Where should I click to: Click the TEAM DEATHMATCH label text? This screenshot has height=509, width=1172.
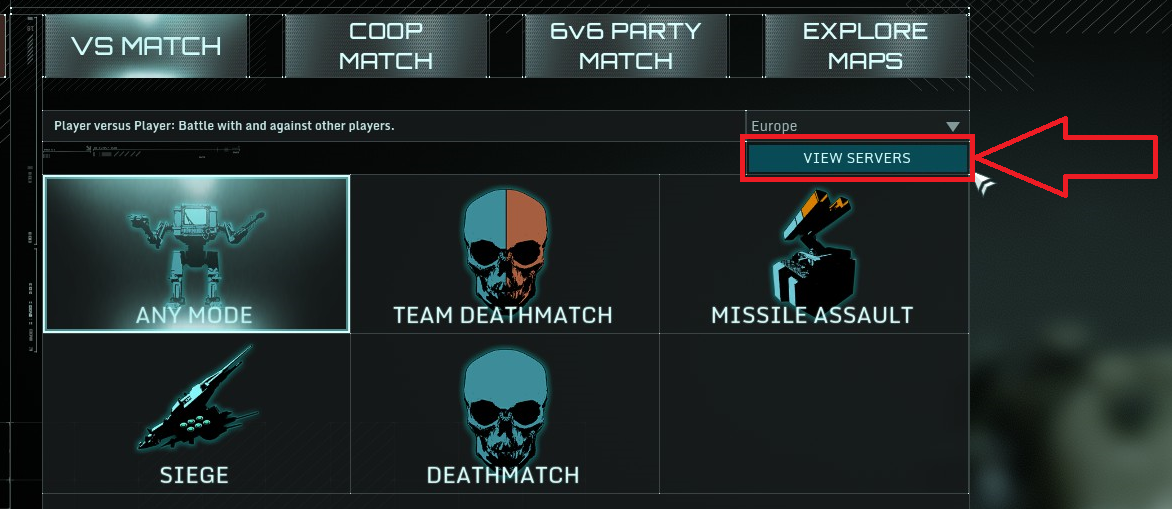[x=503, y=315]
